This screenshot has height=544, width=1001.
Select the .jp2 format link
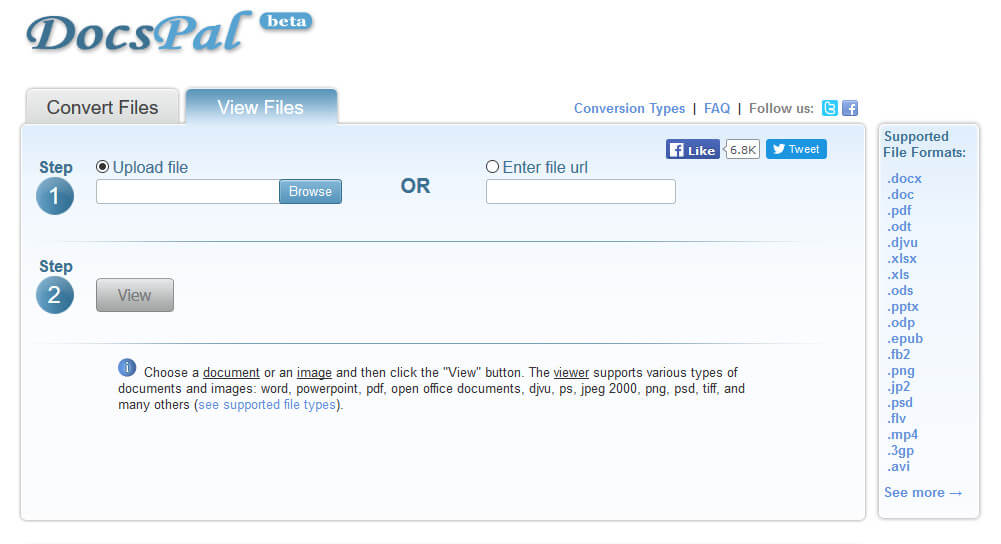click(x=898, y=386)
